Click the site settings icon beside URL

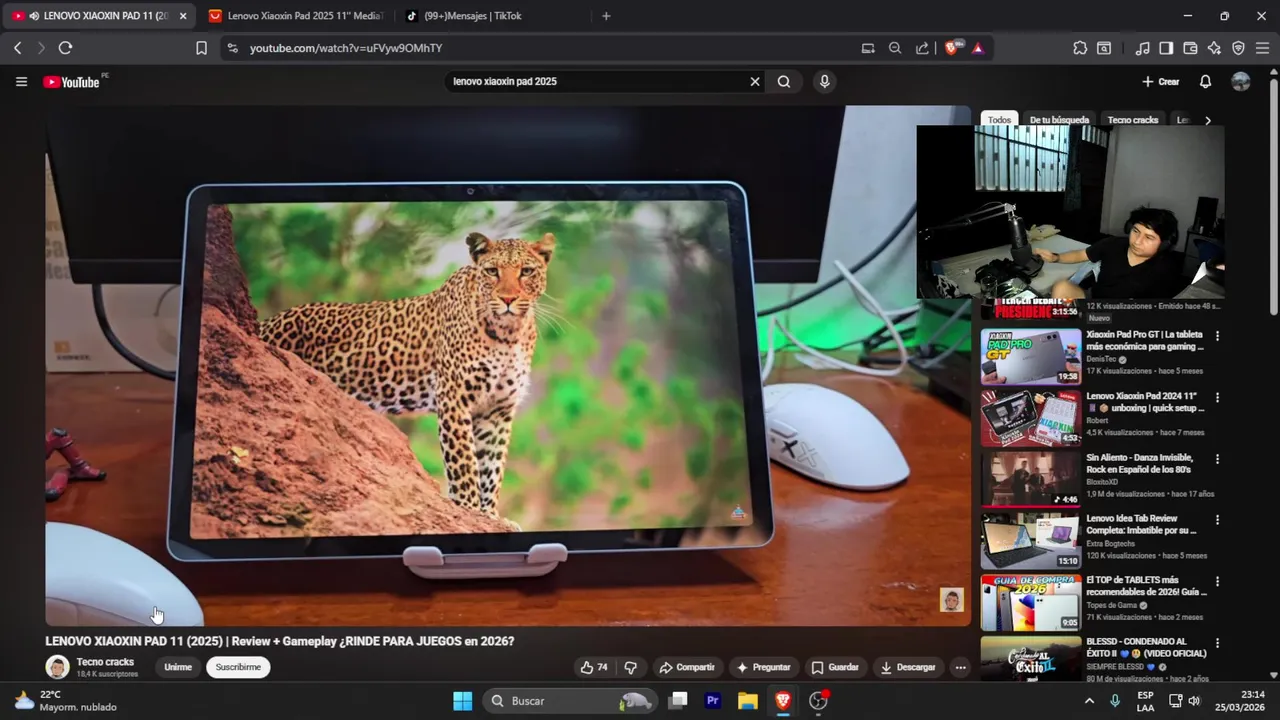pos(233,48)
